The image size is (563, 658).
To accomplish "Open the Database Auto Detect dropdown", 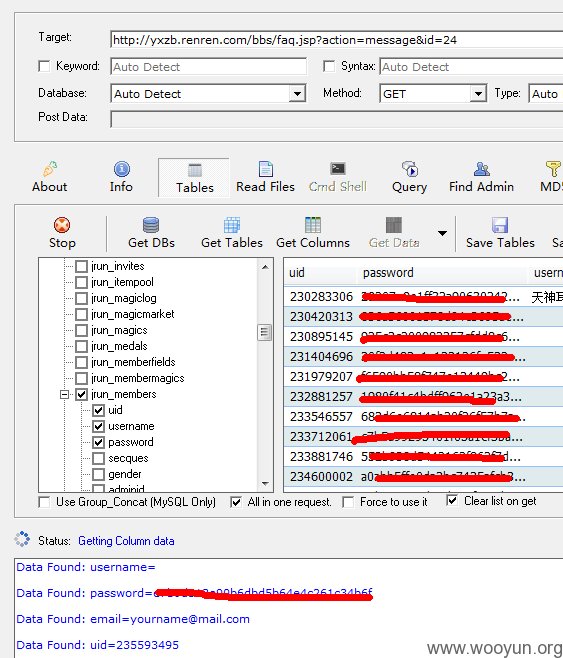I will pyautogui.click(x=297, y=94).
